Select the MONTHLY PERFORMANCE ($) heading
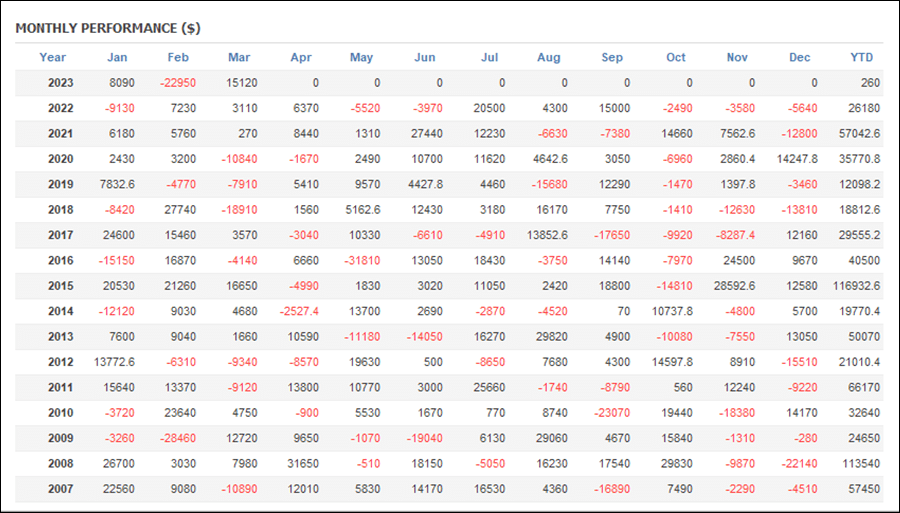 [108, 28]
